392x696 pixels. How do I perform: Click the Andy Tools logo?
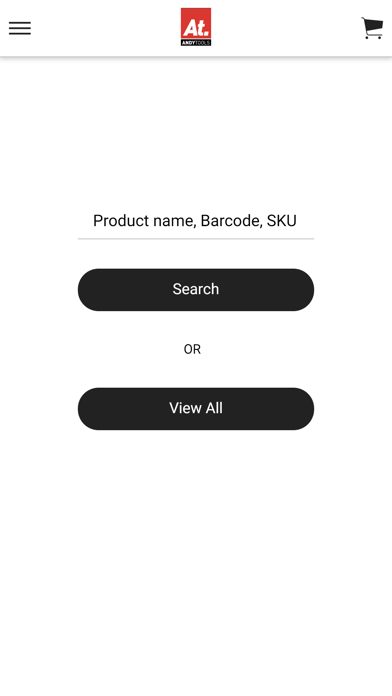tap(196, 27)
